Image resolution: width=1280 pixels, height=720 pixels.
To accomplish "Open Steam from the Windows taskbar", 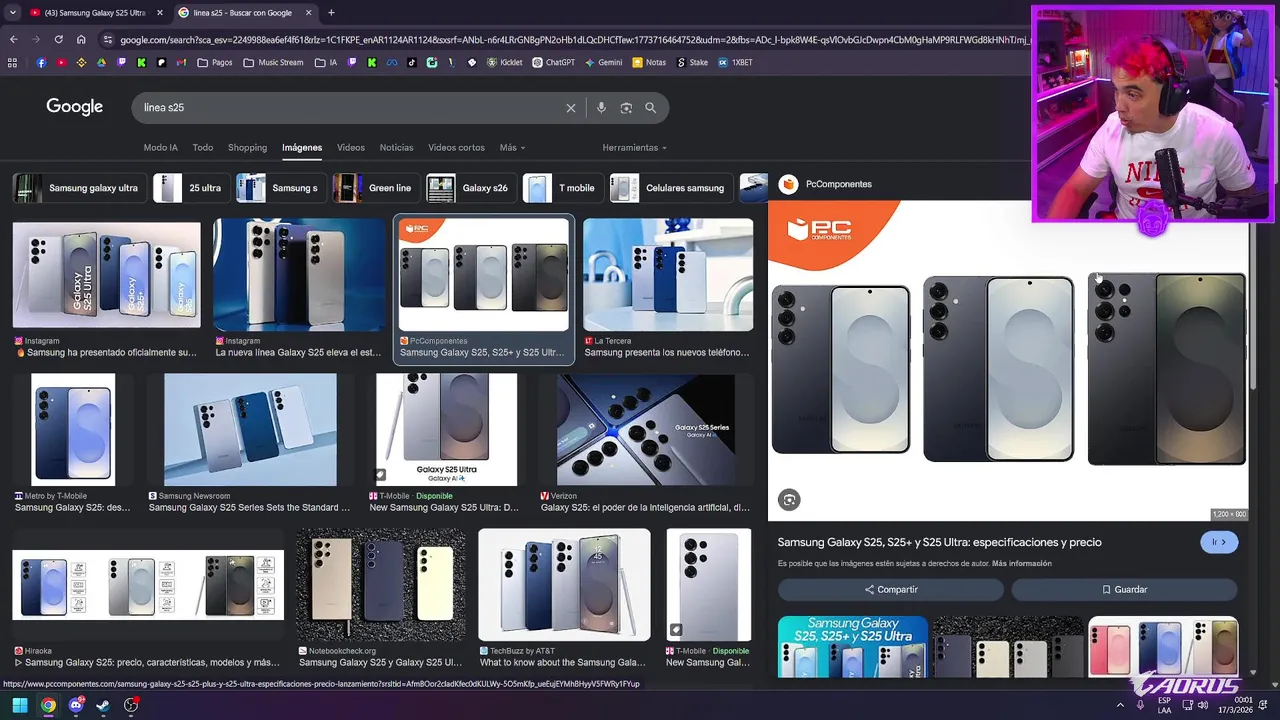I will pos(103,705).
